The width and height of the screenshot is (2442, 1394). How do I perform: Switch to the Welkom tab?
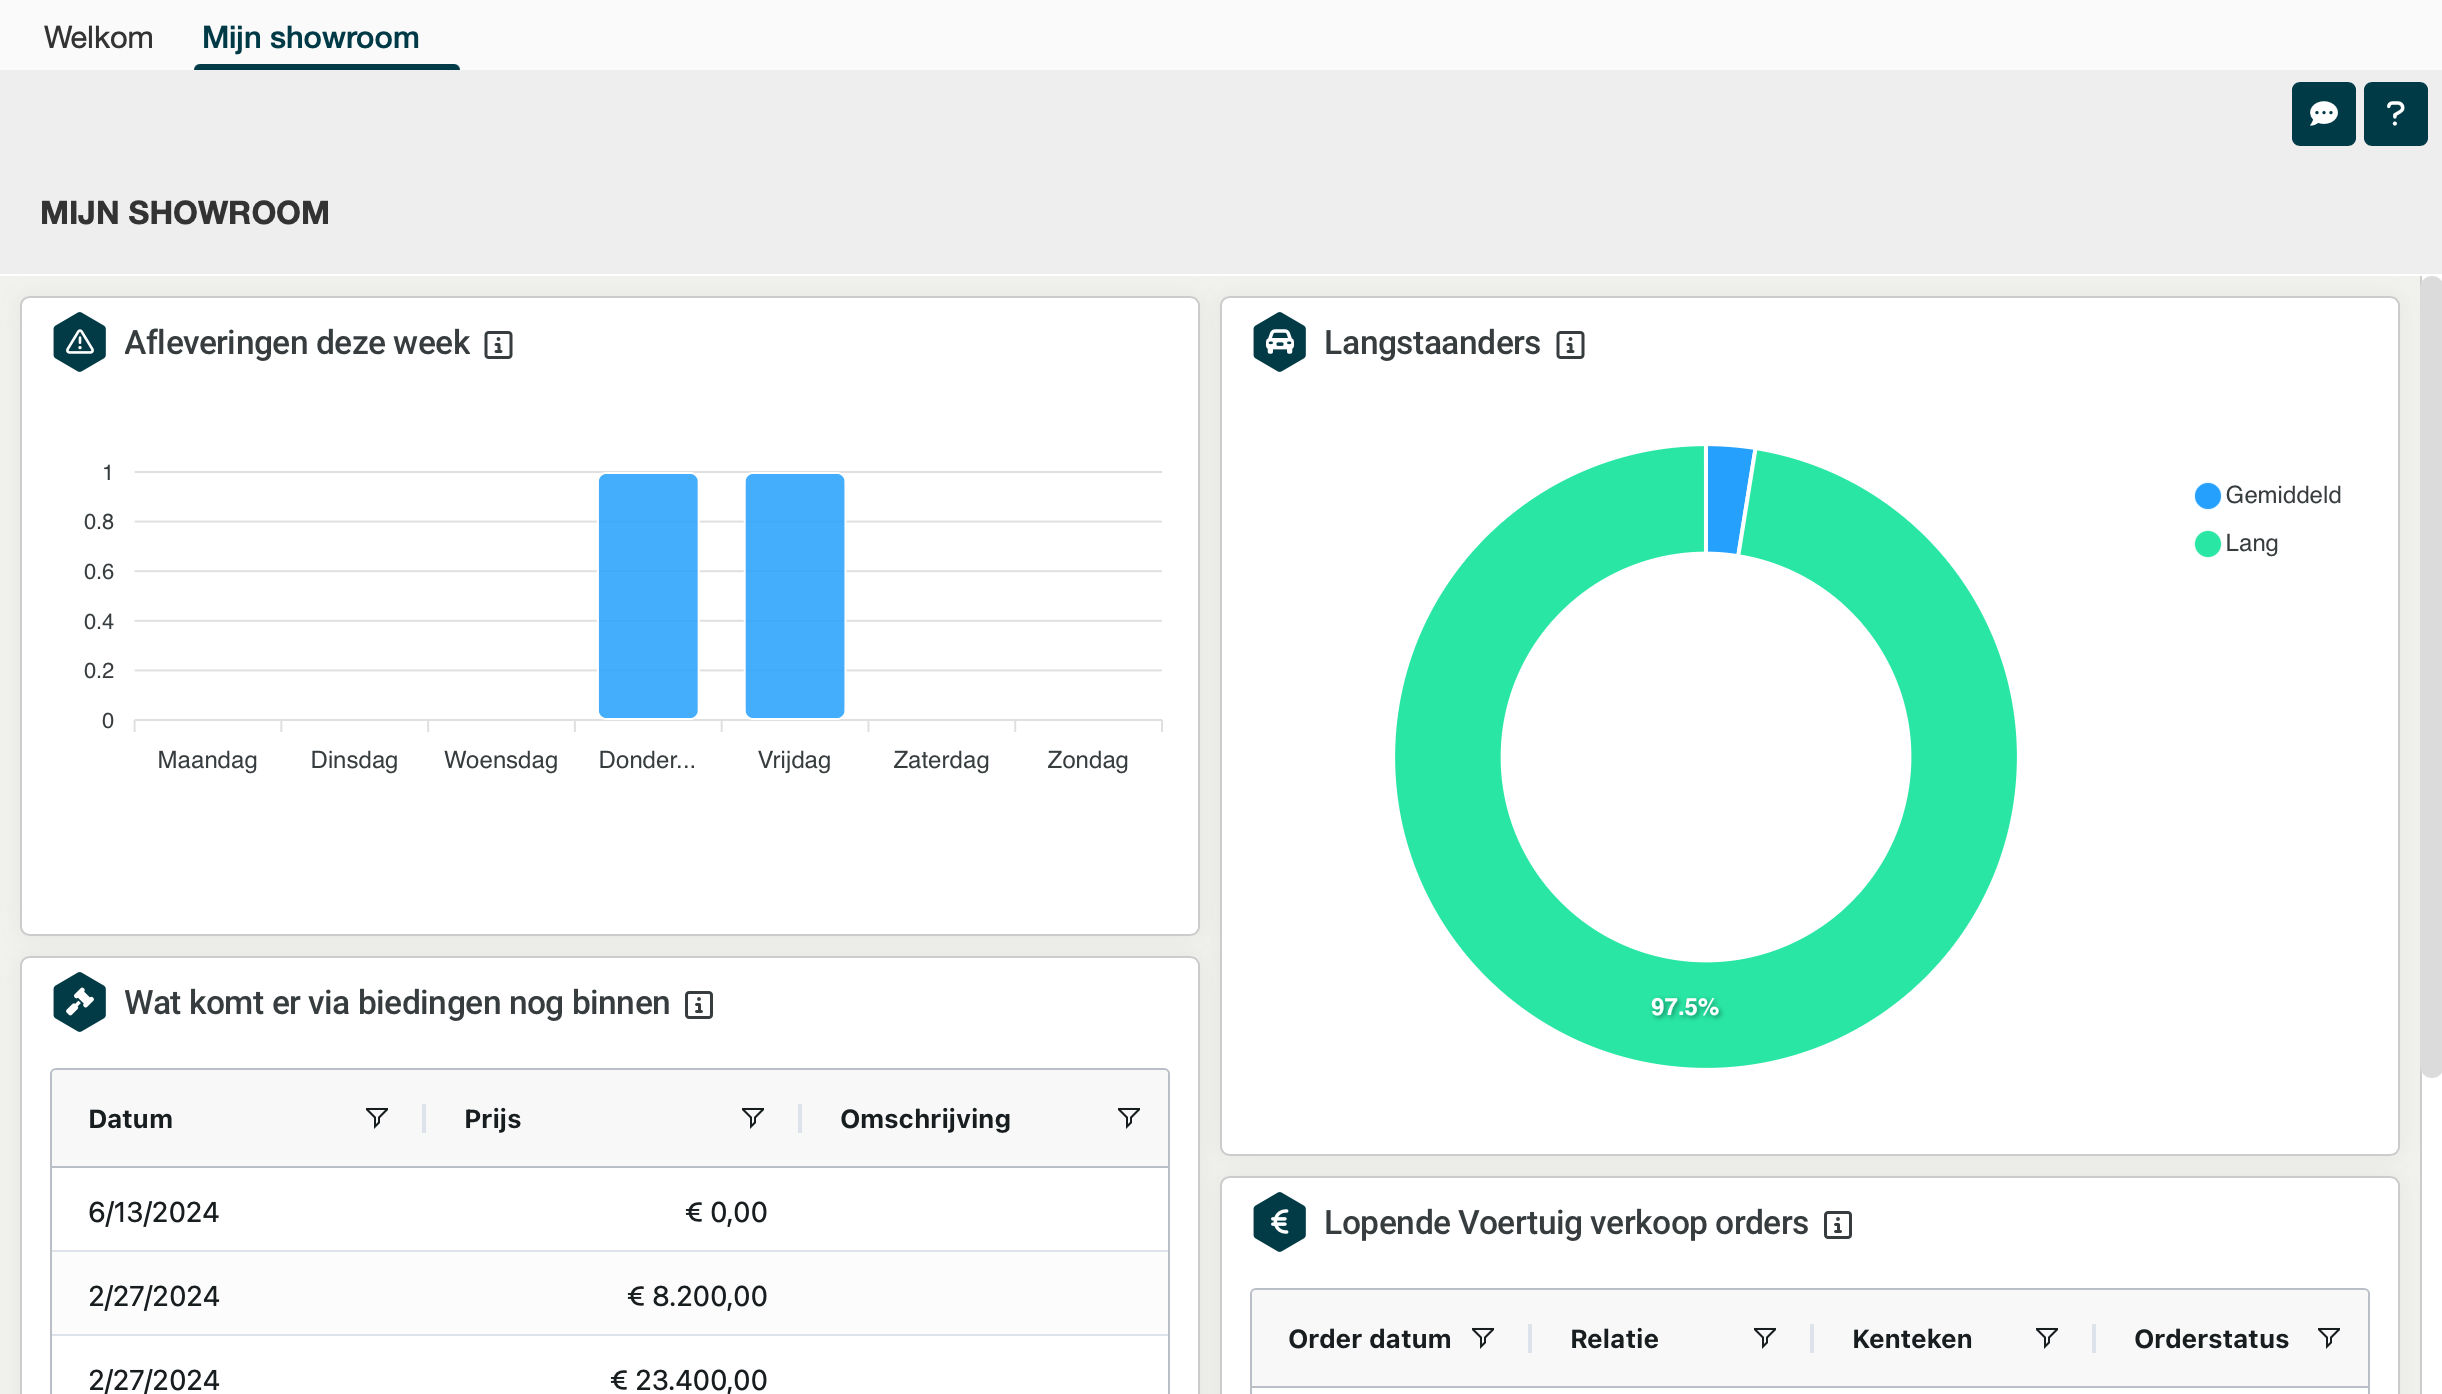tap(98, 37)
